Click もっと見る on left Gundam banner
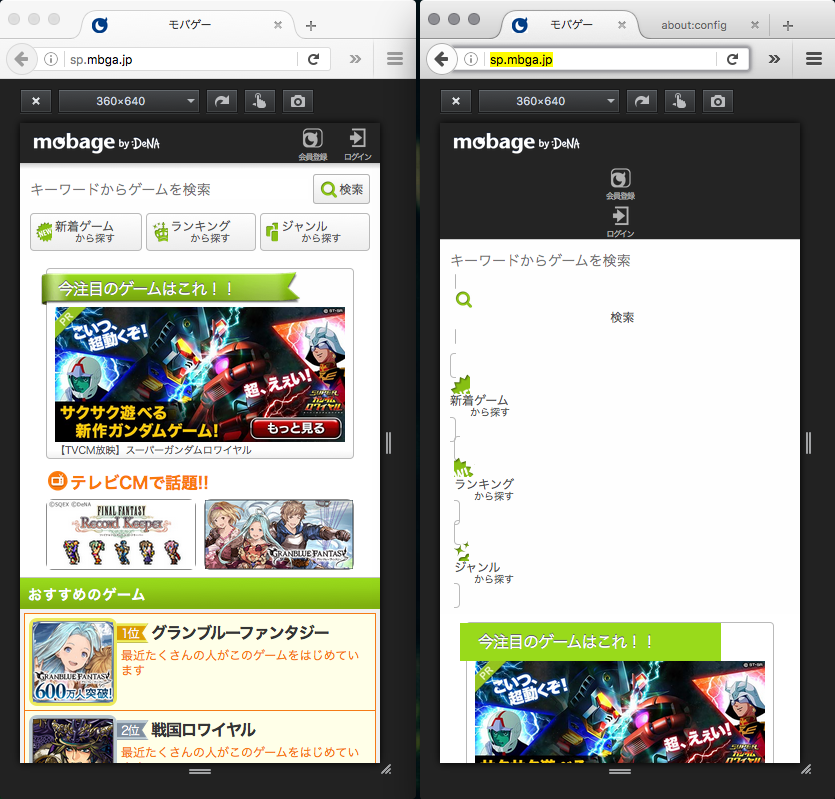Screen dimensions: 835x799 point(296,428)
